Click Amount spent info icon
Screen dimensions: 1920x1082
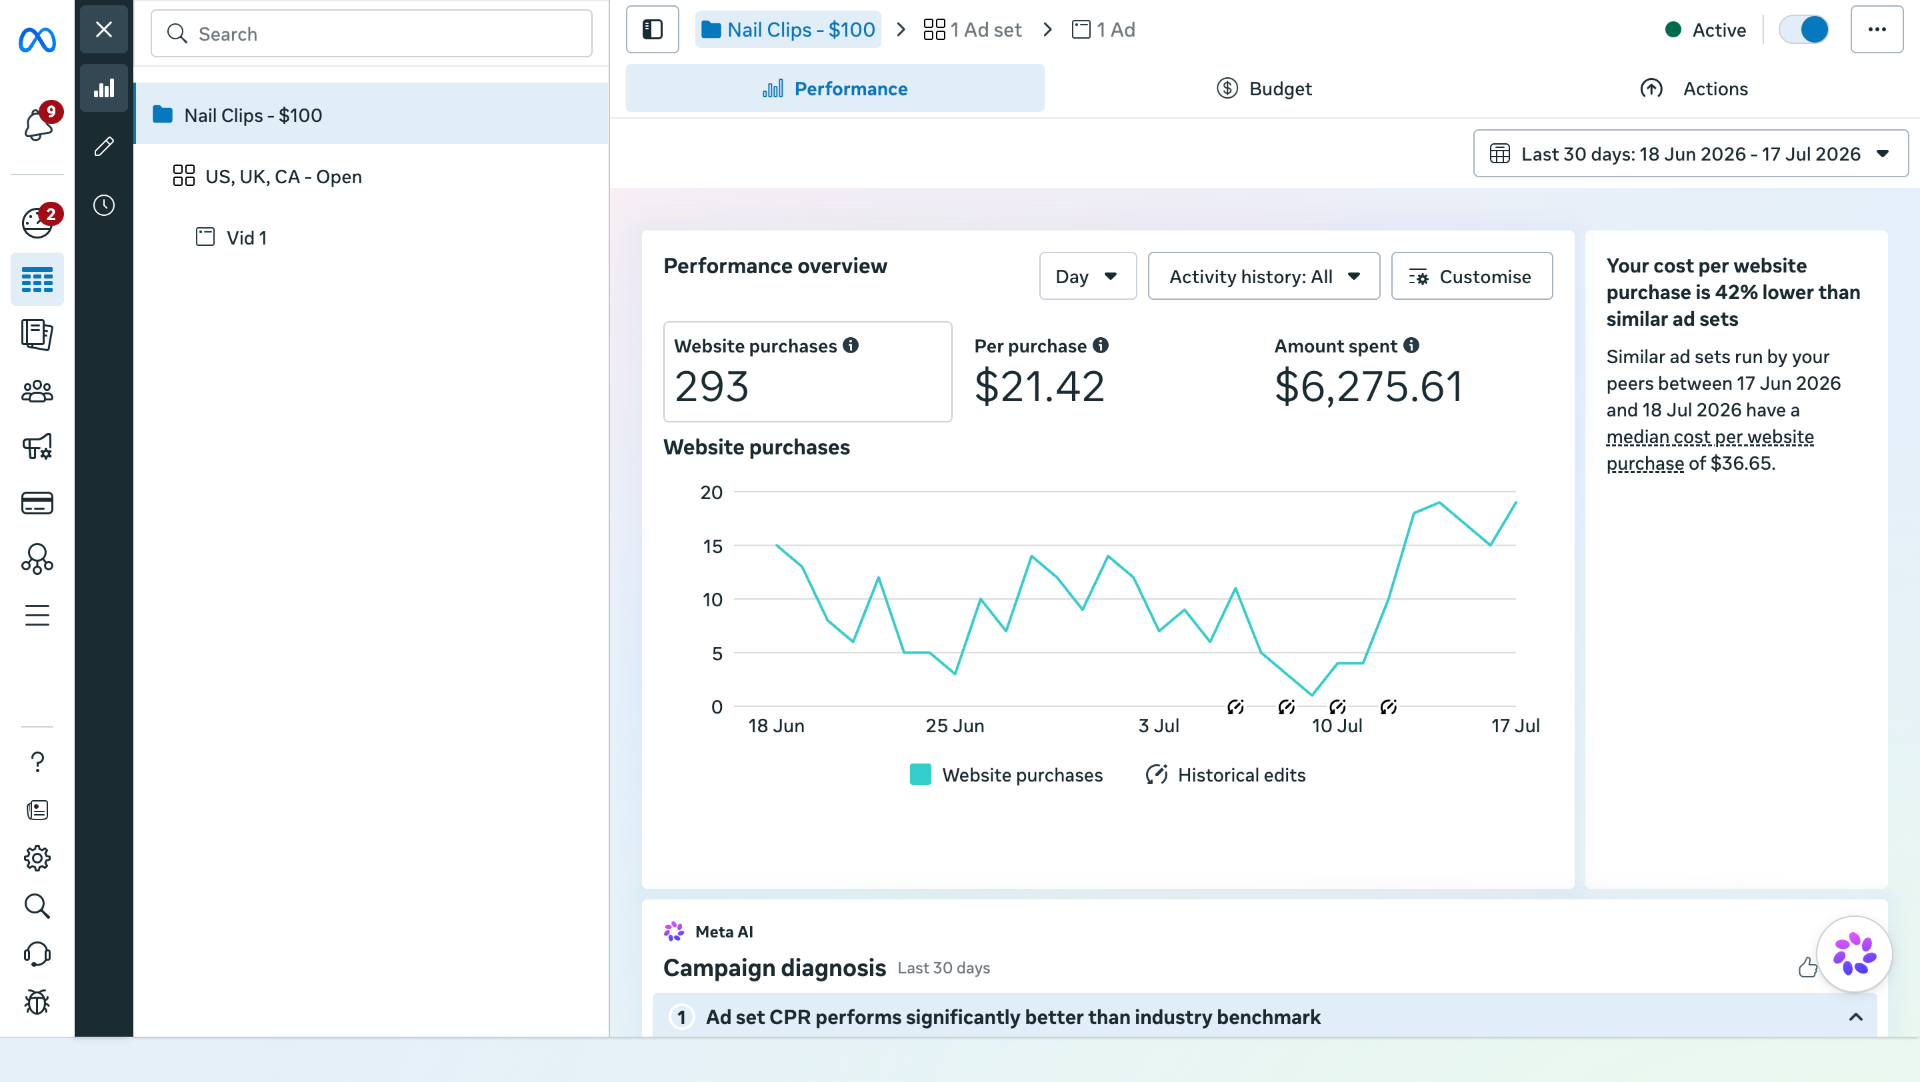(1411, 345)
